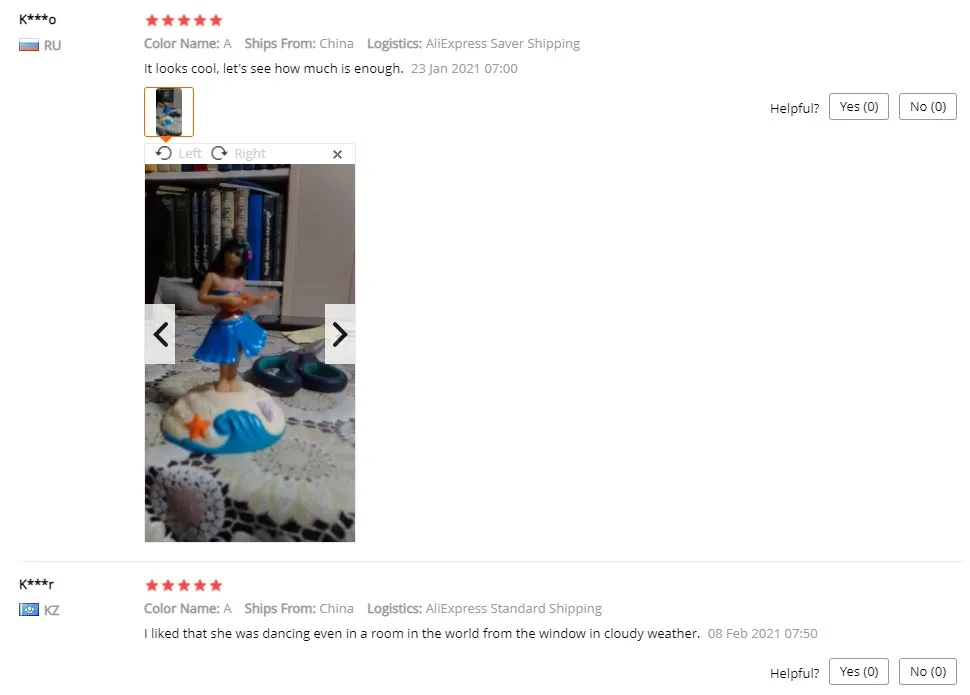
Task: Click the hula doll photo thumbnail
Action: point(169,112)
